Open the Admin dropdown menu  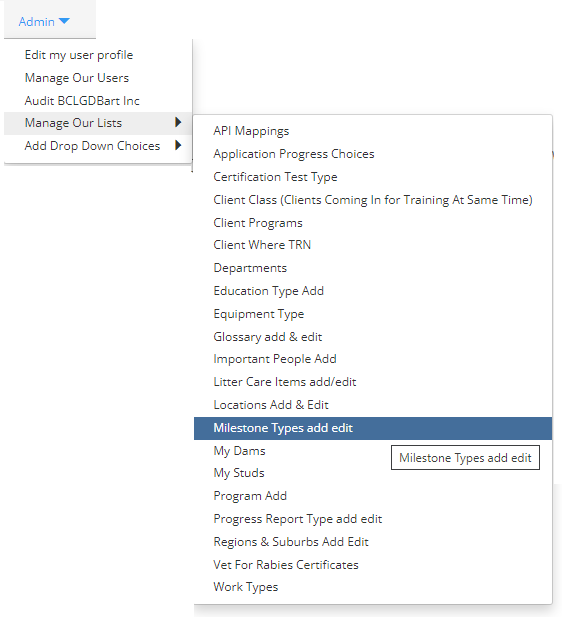coord(44,22)
